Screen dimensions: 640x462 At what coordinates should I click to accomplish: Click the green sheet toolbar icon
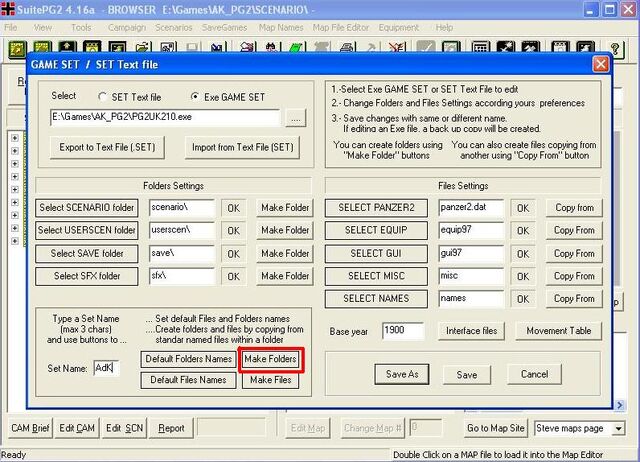pyautogui.click(x=297, y=47)
